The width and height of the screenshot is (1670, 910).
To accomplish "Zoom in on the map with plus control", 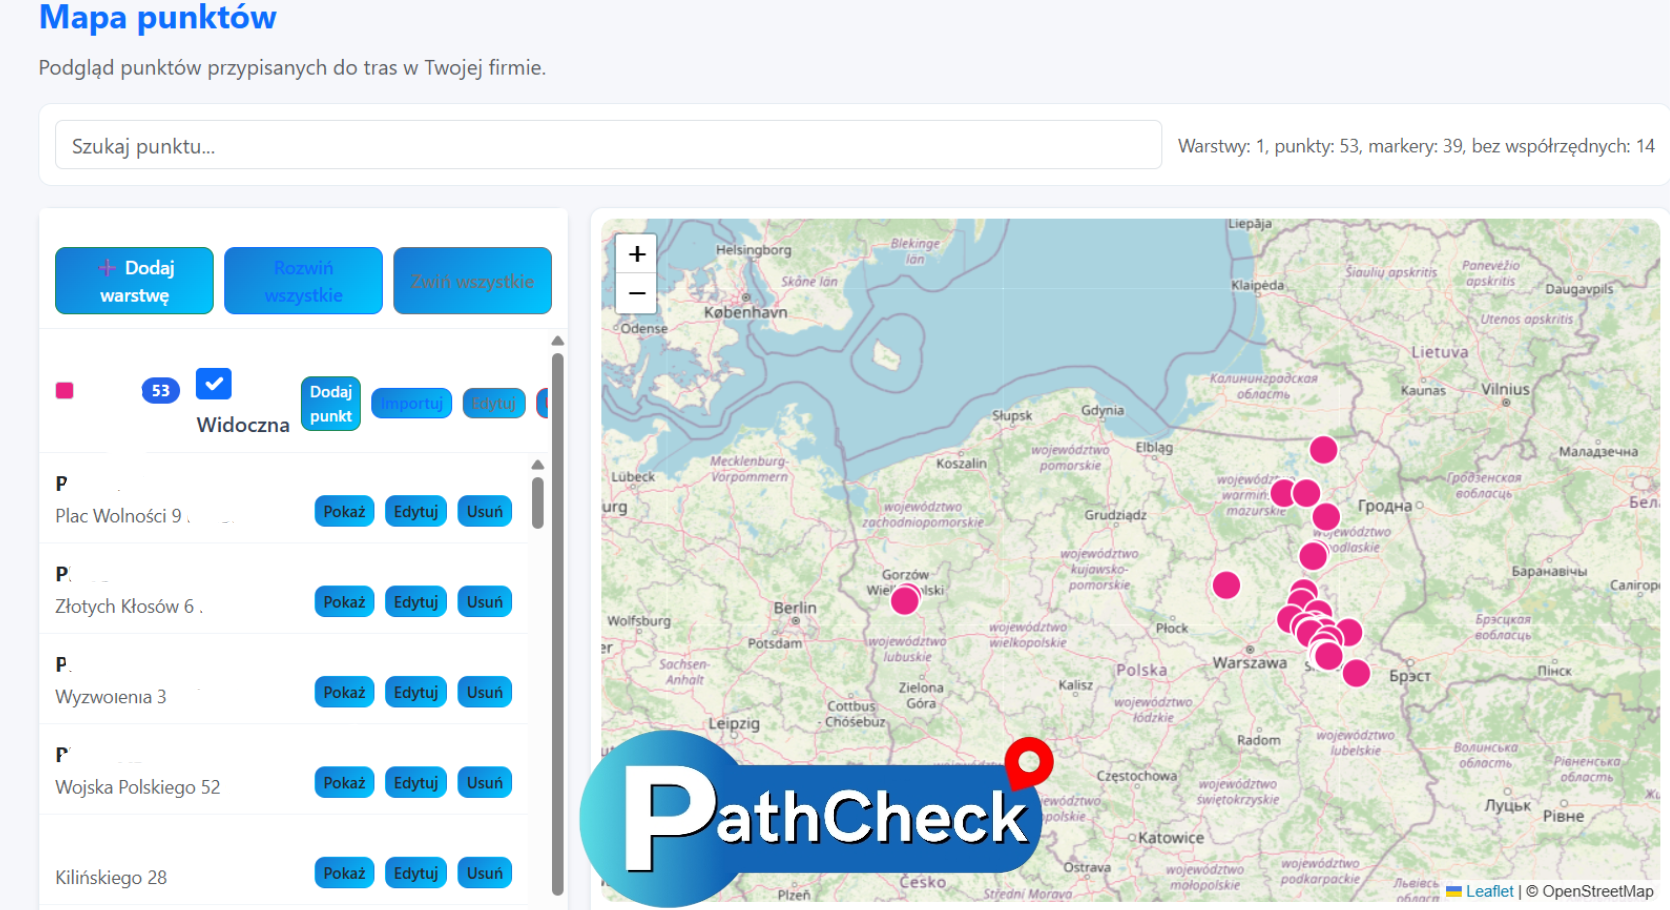I will 636,254.
